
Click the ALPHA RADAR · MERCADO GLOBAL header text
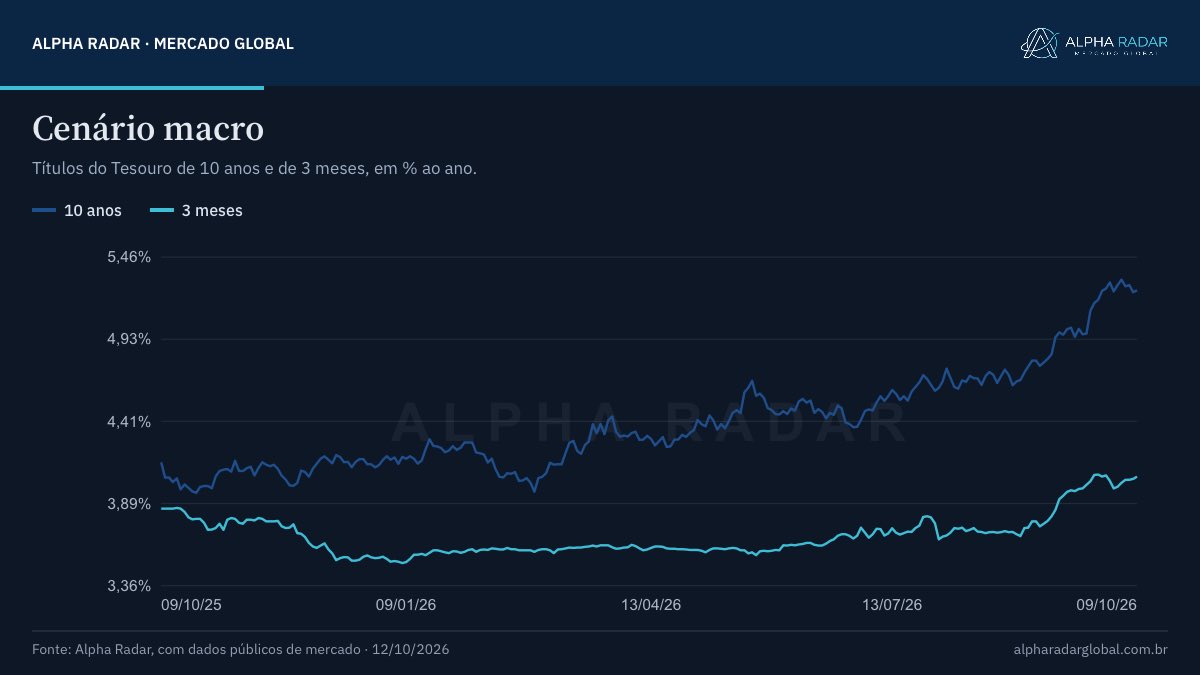click(x=163, y=44)
